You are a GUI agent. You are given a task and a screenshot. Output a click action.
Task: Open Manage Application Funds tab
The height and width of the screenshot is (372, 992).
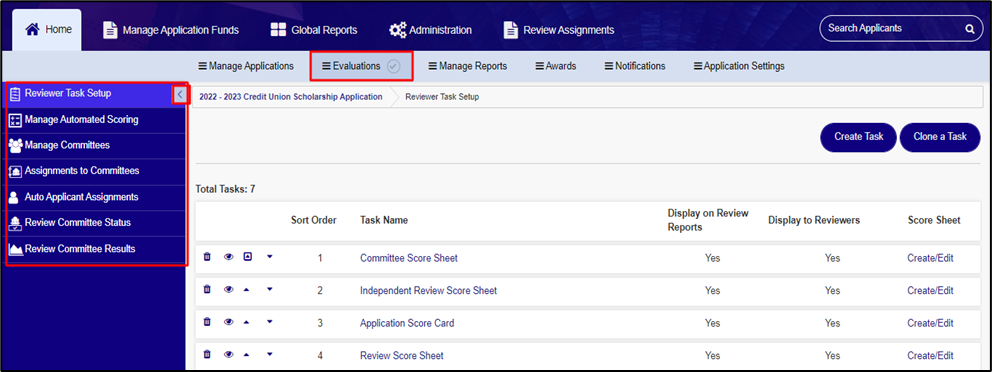[x=171, y=30]
